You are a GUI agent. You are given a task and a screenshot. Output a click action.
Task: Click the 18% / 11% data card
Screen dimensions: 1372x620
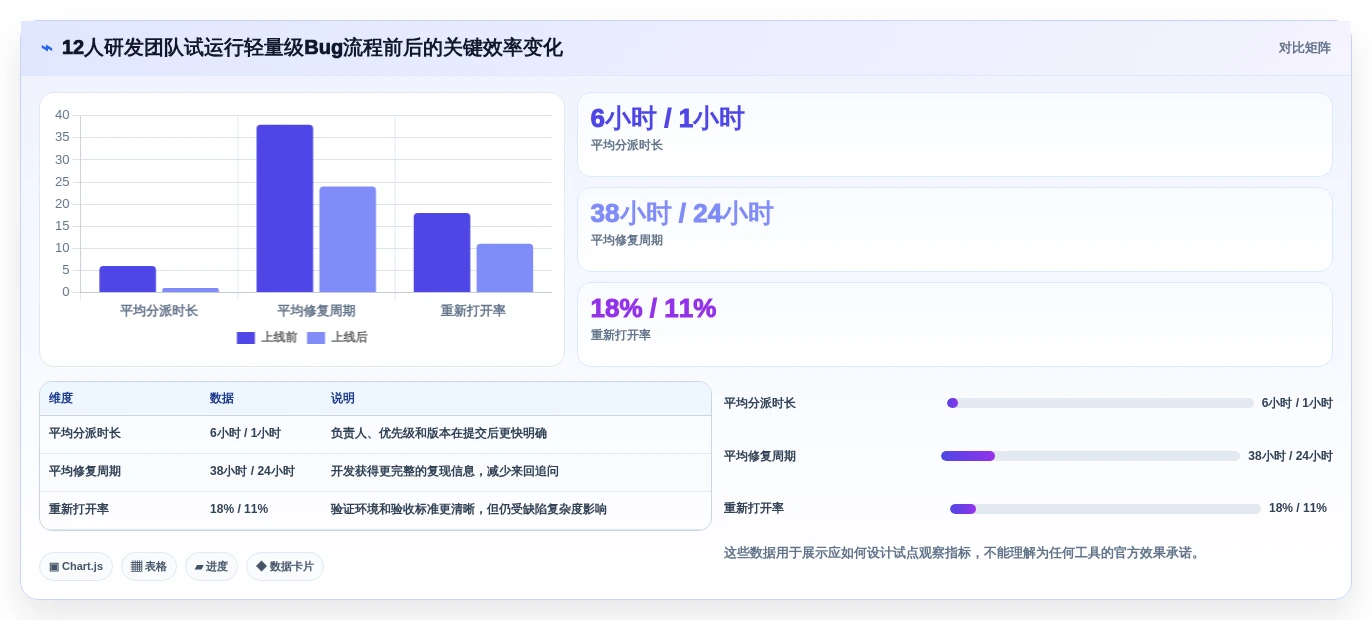(955, 325)
